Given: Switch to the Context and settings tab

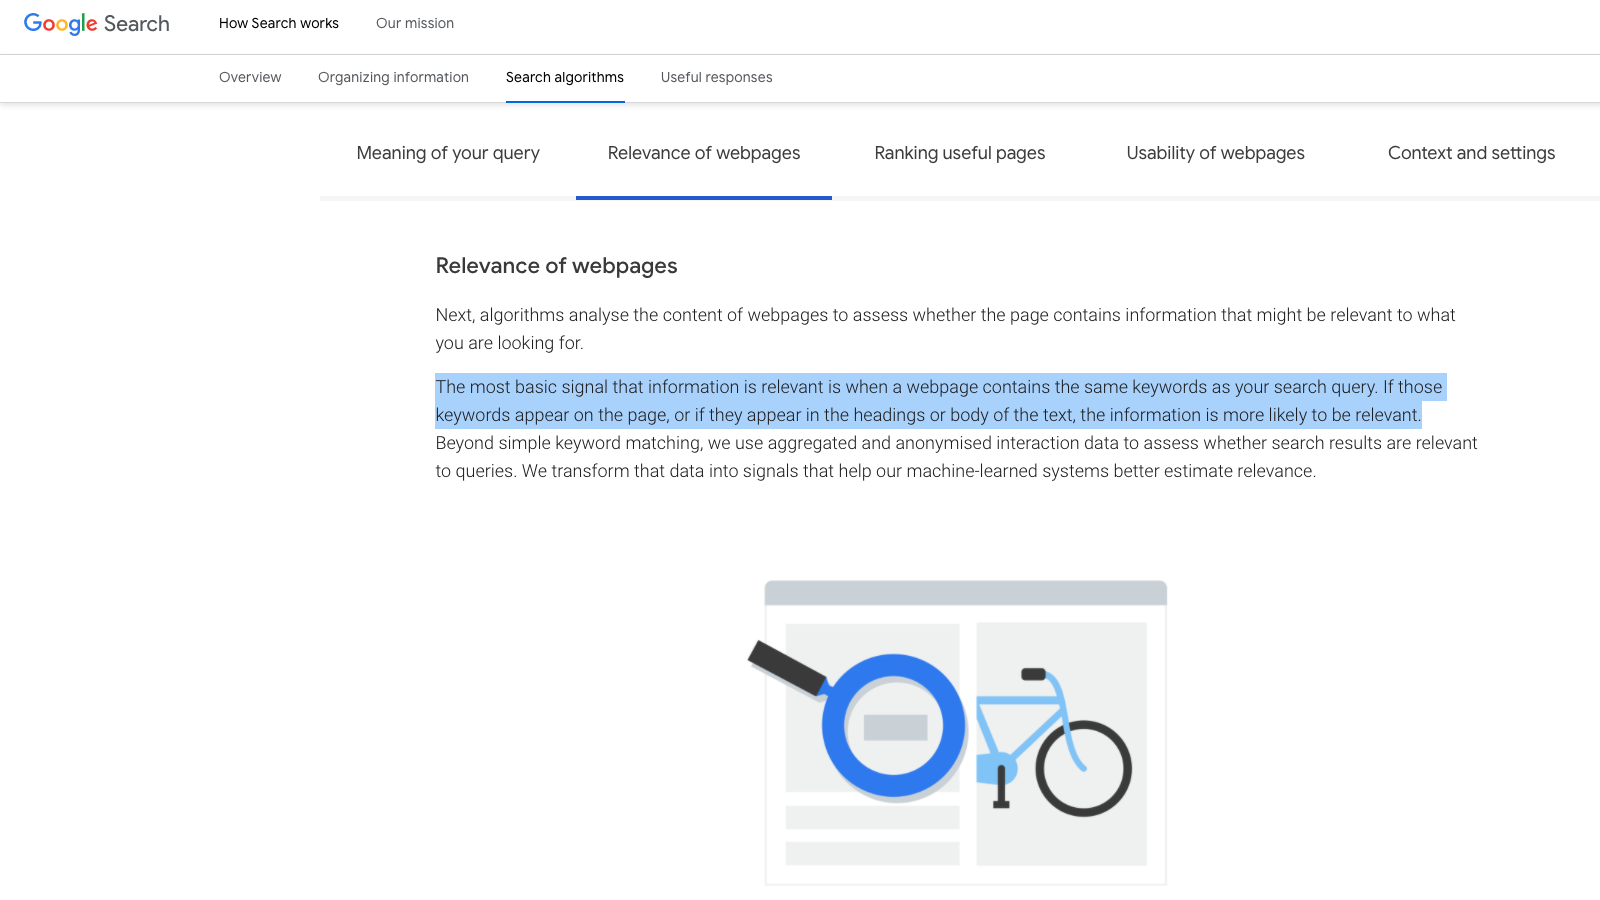Looking at the screenshot, I should 1472,153.
